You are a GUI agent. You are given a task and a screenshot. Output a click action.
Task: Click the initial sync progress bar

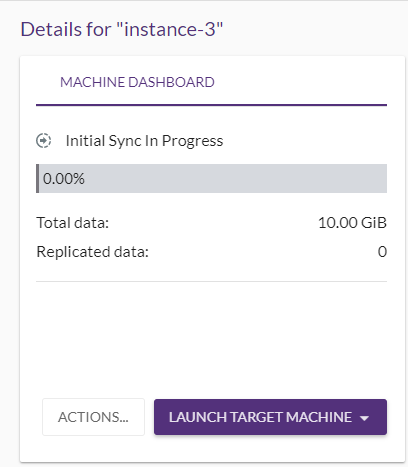pos(211,178)
